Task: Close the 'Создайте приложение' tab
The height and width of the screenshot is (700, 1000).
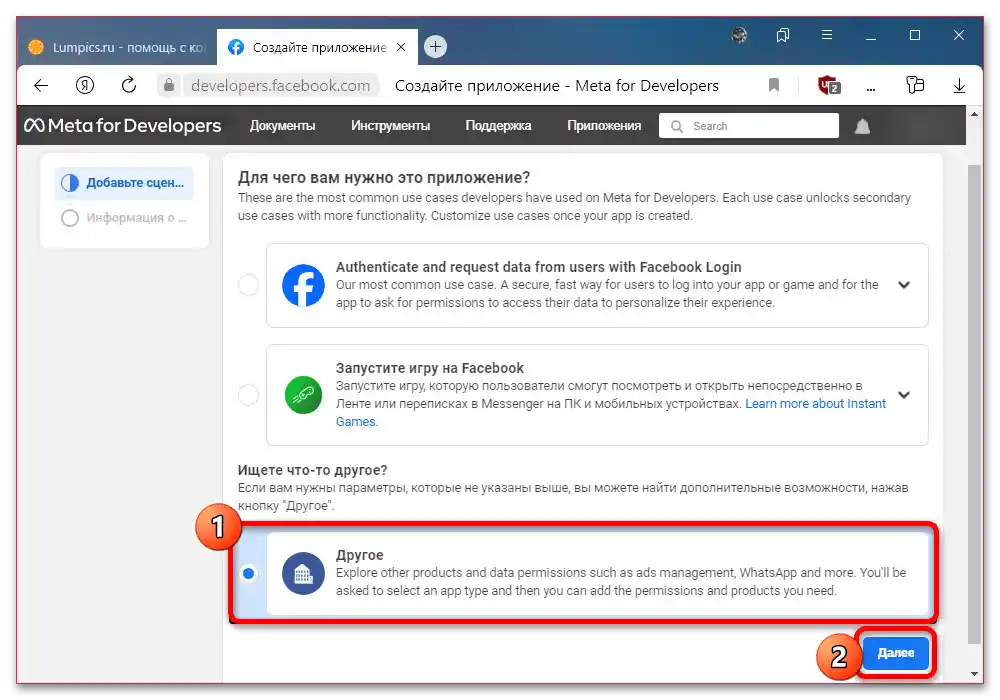Action: pos(401,47)
